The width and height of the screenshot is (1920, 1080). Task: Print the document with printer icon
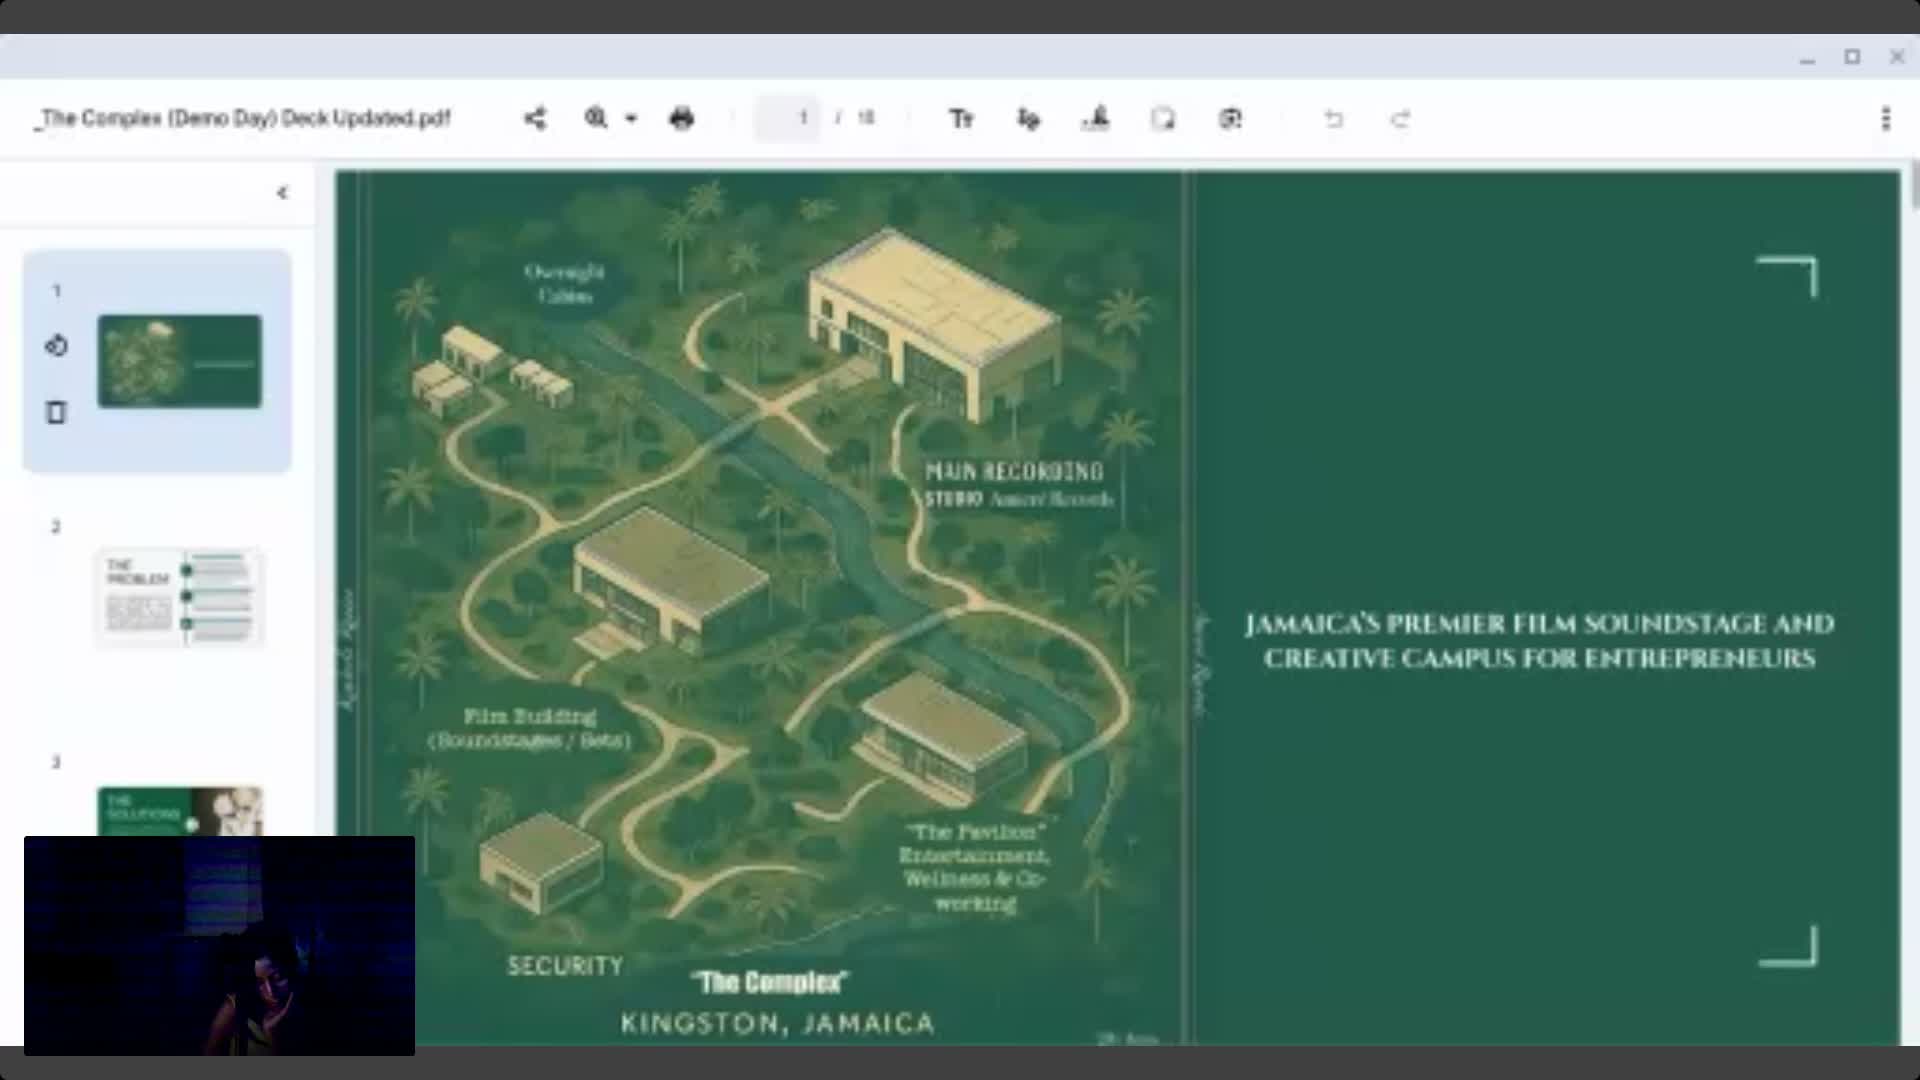click(x=682, y=119)
